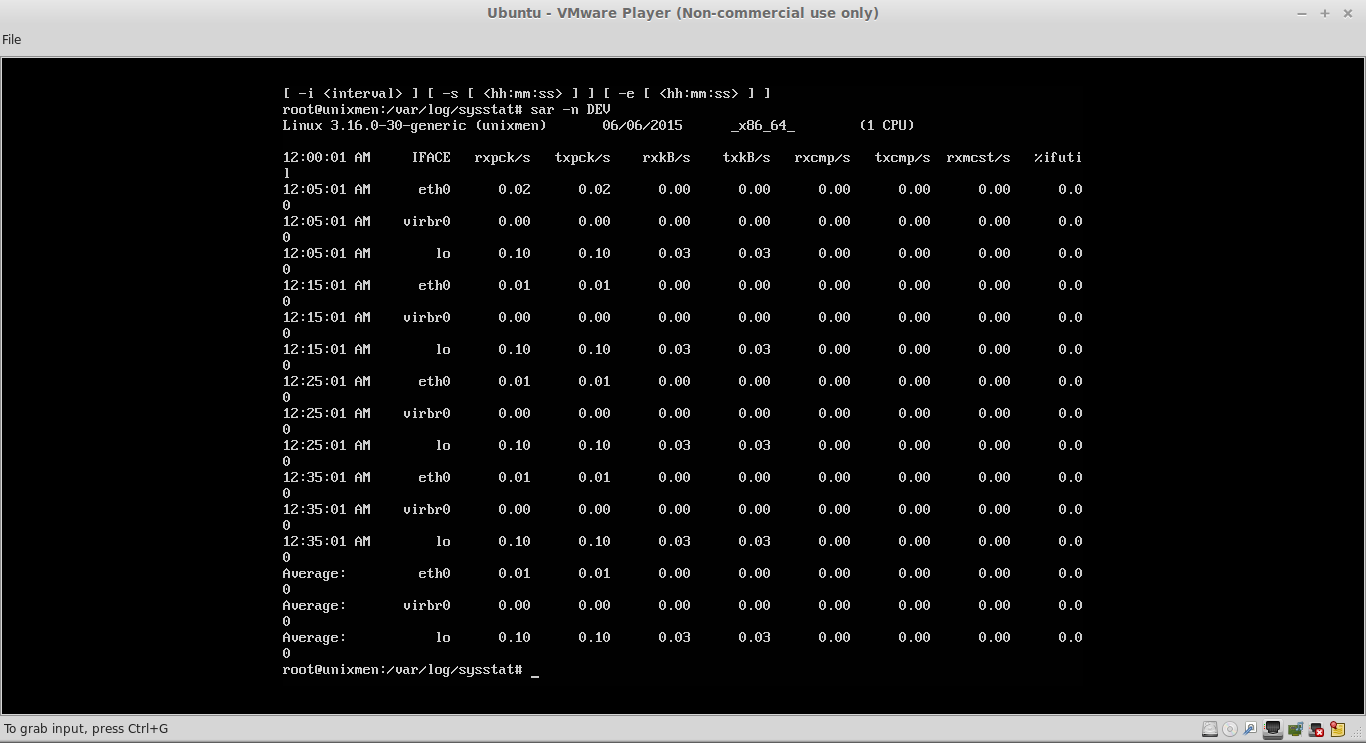Click the txpck/s column header

point(583,157)
